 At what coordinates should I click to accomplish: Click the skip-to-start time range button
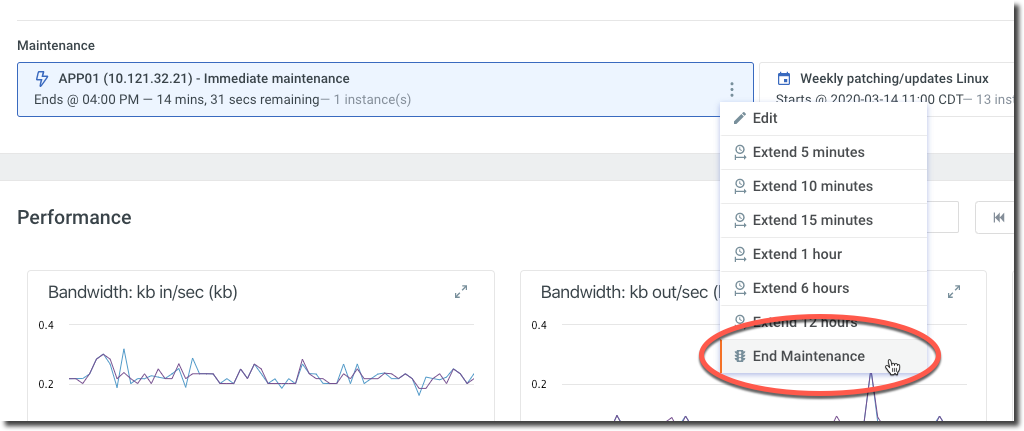pyautogui.click(x=998, y=217)
